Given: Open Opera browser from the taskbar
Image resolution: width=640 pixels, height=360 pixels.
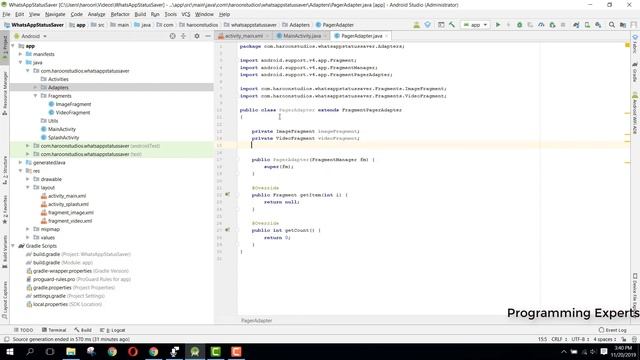Looking at the screenshot, I should click(133, 351).
